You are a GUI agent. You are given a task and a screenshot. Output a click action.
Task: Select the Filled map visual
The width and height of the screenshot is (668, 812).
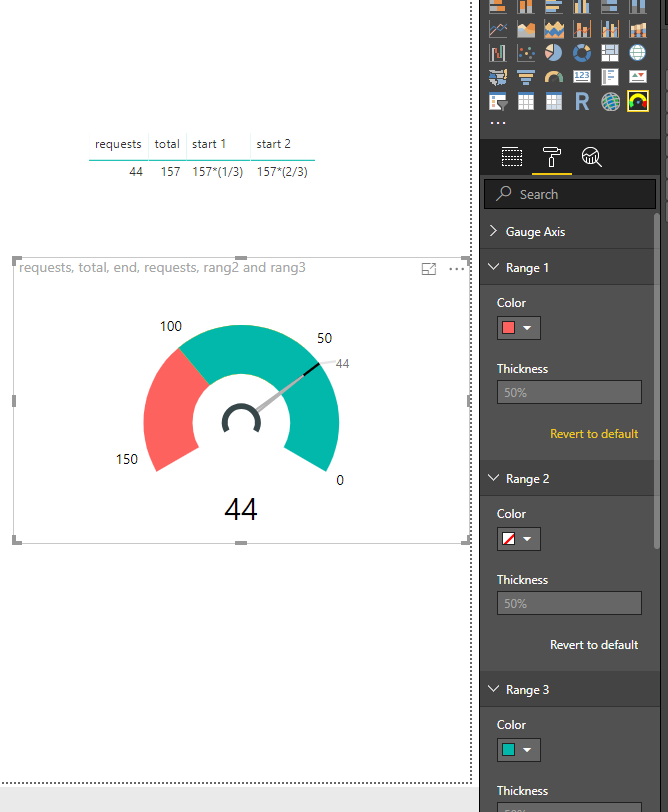(498, 77)
